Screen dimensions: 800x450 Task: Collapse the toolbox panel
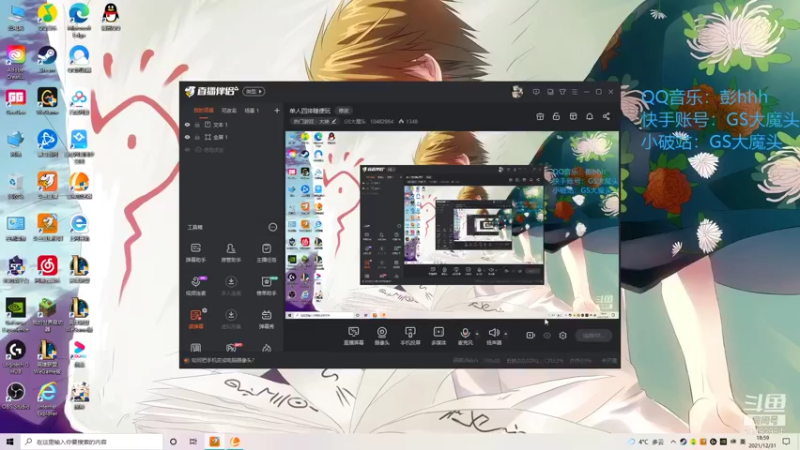point(272,227)
